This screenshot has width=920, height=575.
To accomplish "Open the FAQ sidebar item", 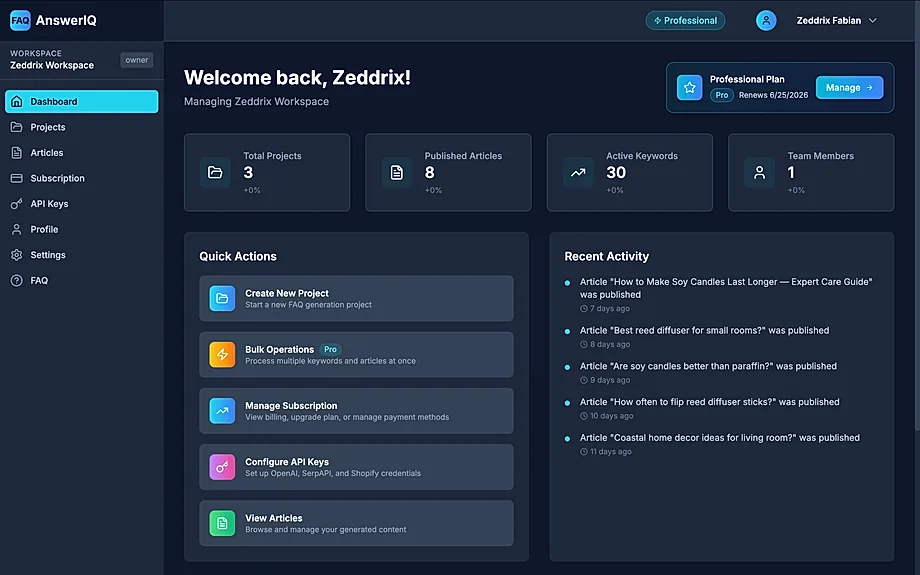I will pyautogui.click(x=82, y=280).
